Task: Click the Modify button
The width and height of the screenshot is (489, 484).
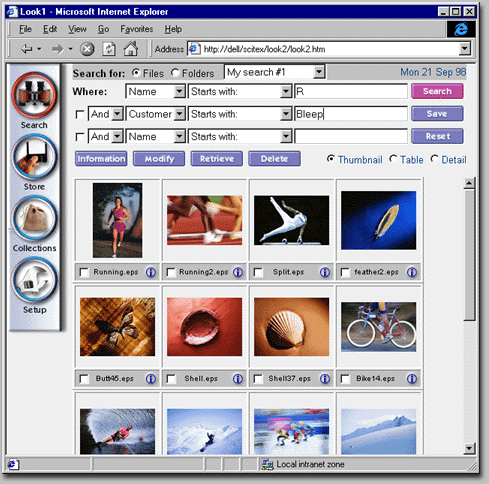Action: [x=159, y=159]
